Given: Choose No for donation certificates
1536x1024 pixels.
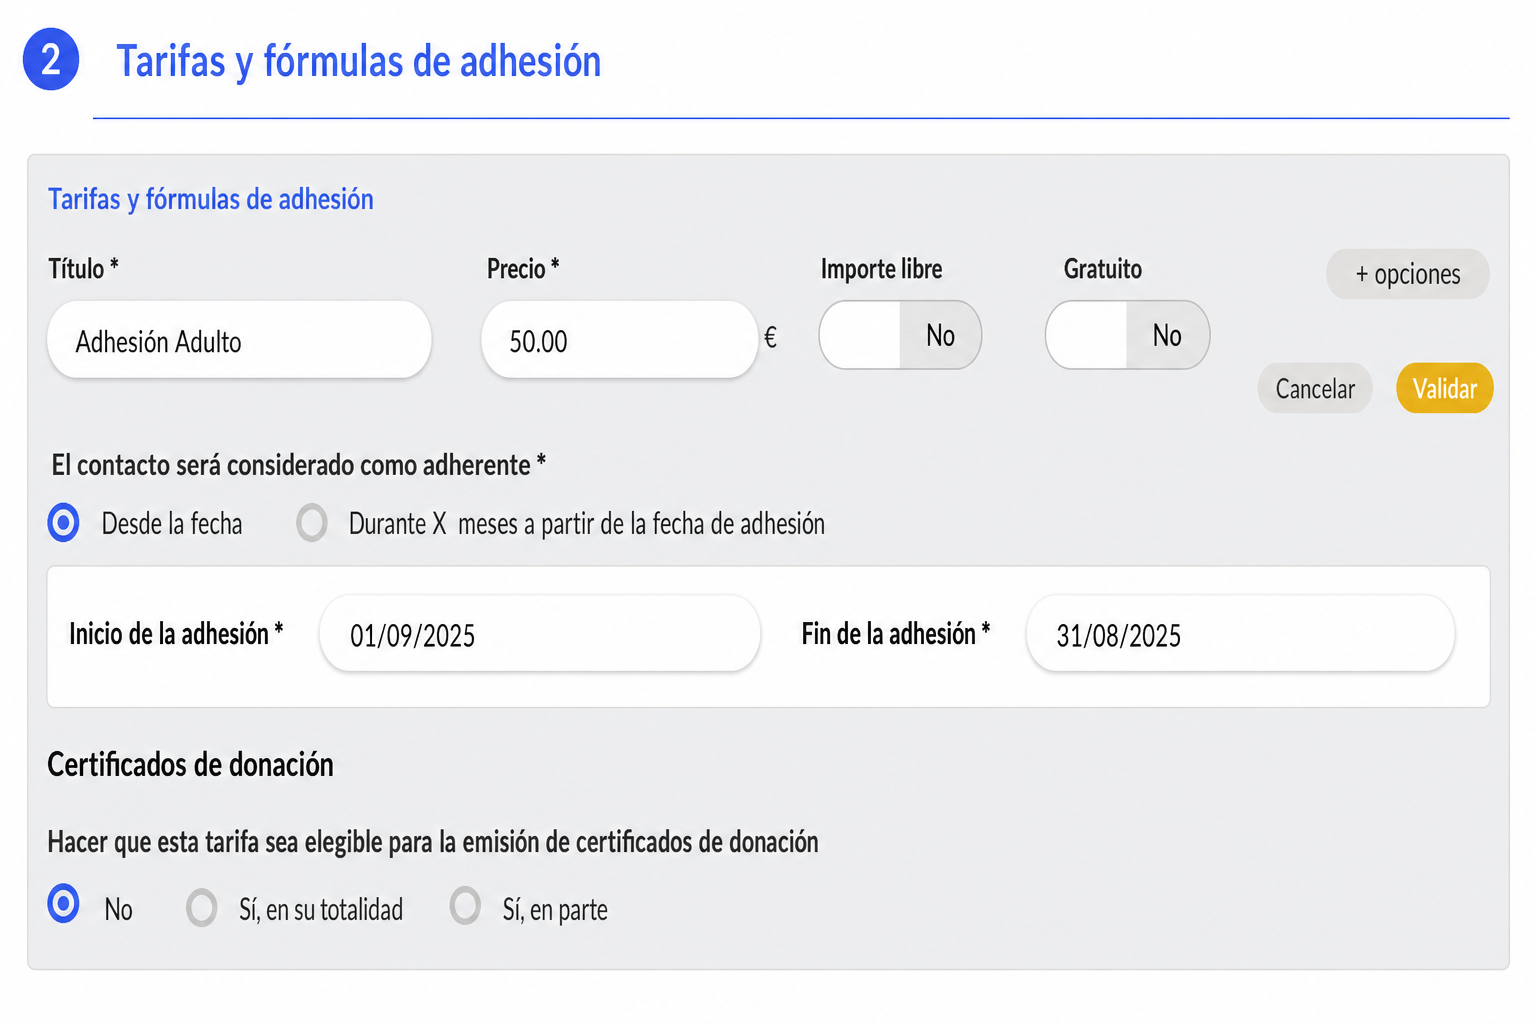Looking at the screenshot, I should tap(64, 904).
